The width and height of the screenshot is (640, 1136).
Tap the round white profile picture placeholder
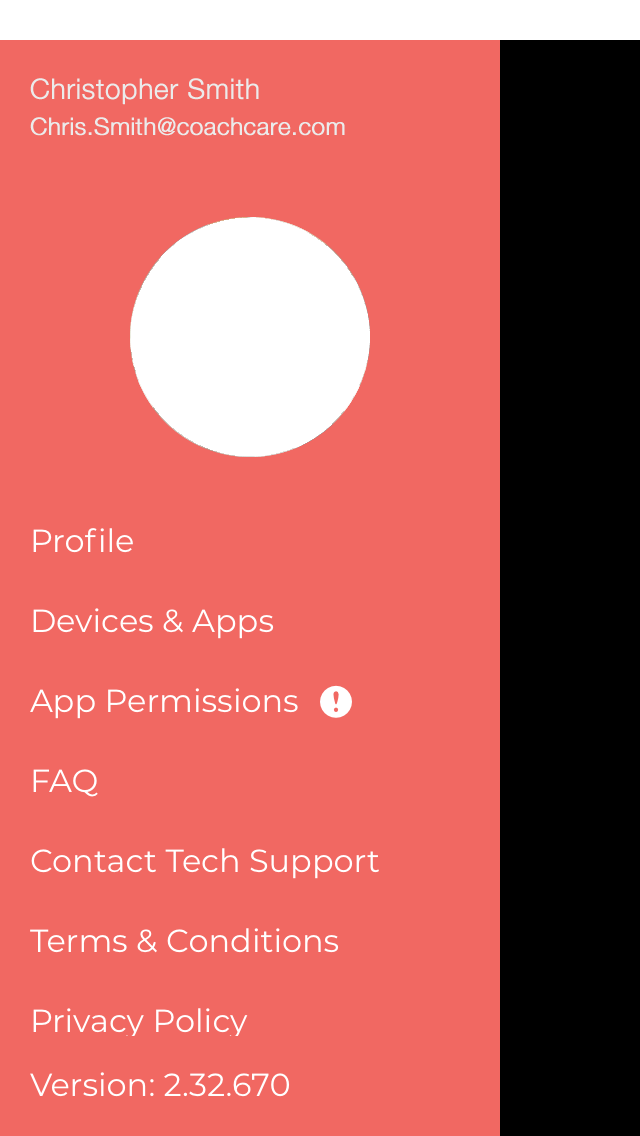click(250, 337)
